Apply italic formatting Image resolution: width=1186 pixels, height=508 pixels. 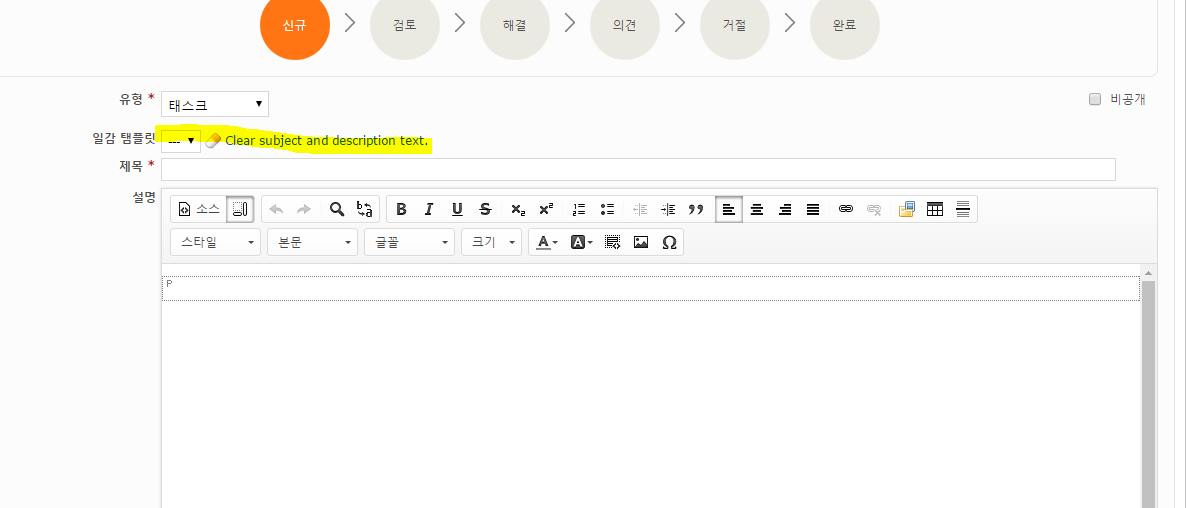[x=429, y=209]
